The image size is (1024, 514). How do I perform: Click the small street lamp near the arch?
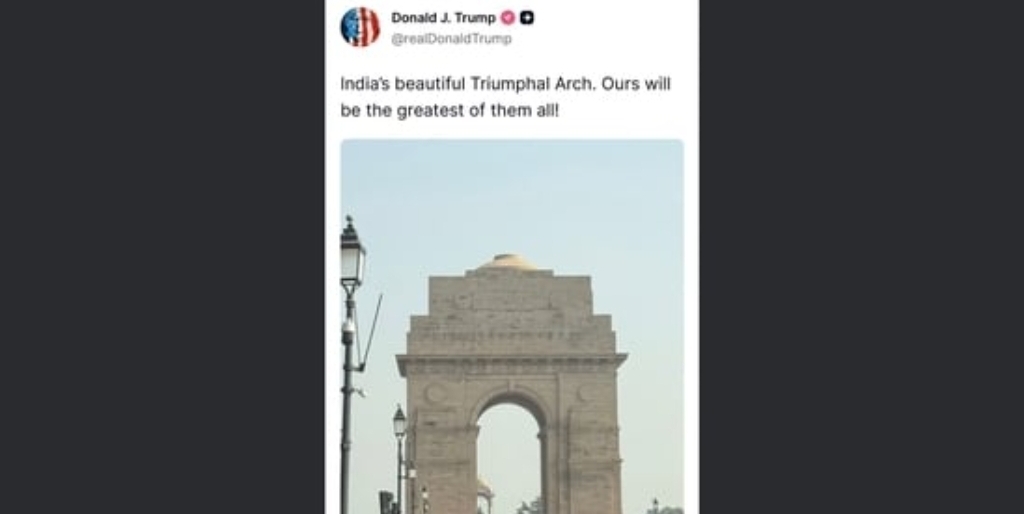click(400, 457)
